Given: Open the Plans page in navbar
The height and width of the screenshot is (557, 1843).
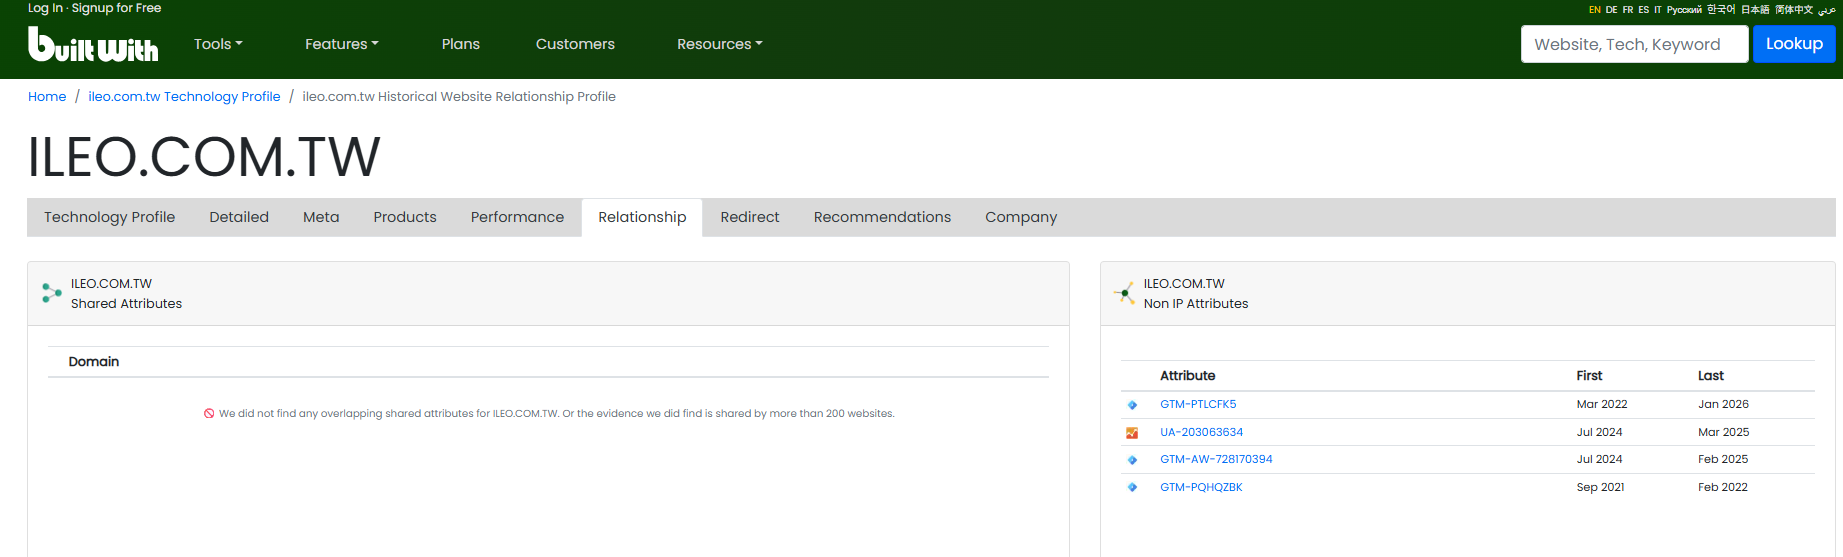Looking at the screenshot, I should pyautogui.click(x=460, y=44).
